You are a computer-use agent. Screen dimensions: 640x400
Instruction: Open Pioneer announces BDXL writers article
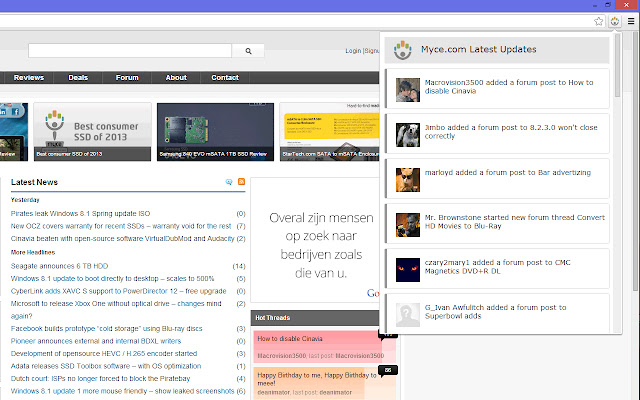[x=96, y=341]
